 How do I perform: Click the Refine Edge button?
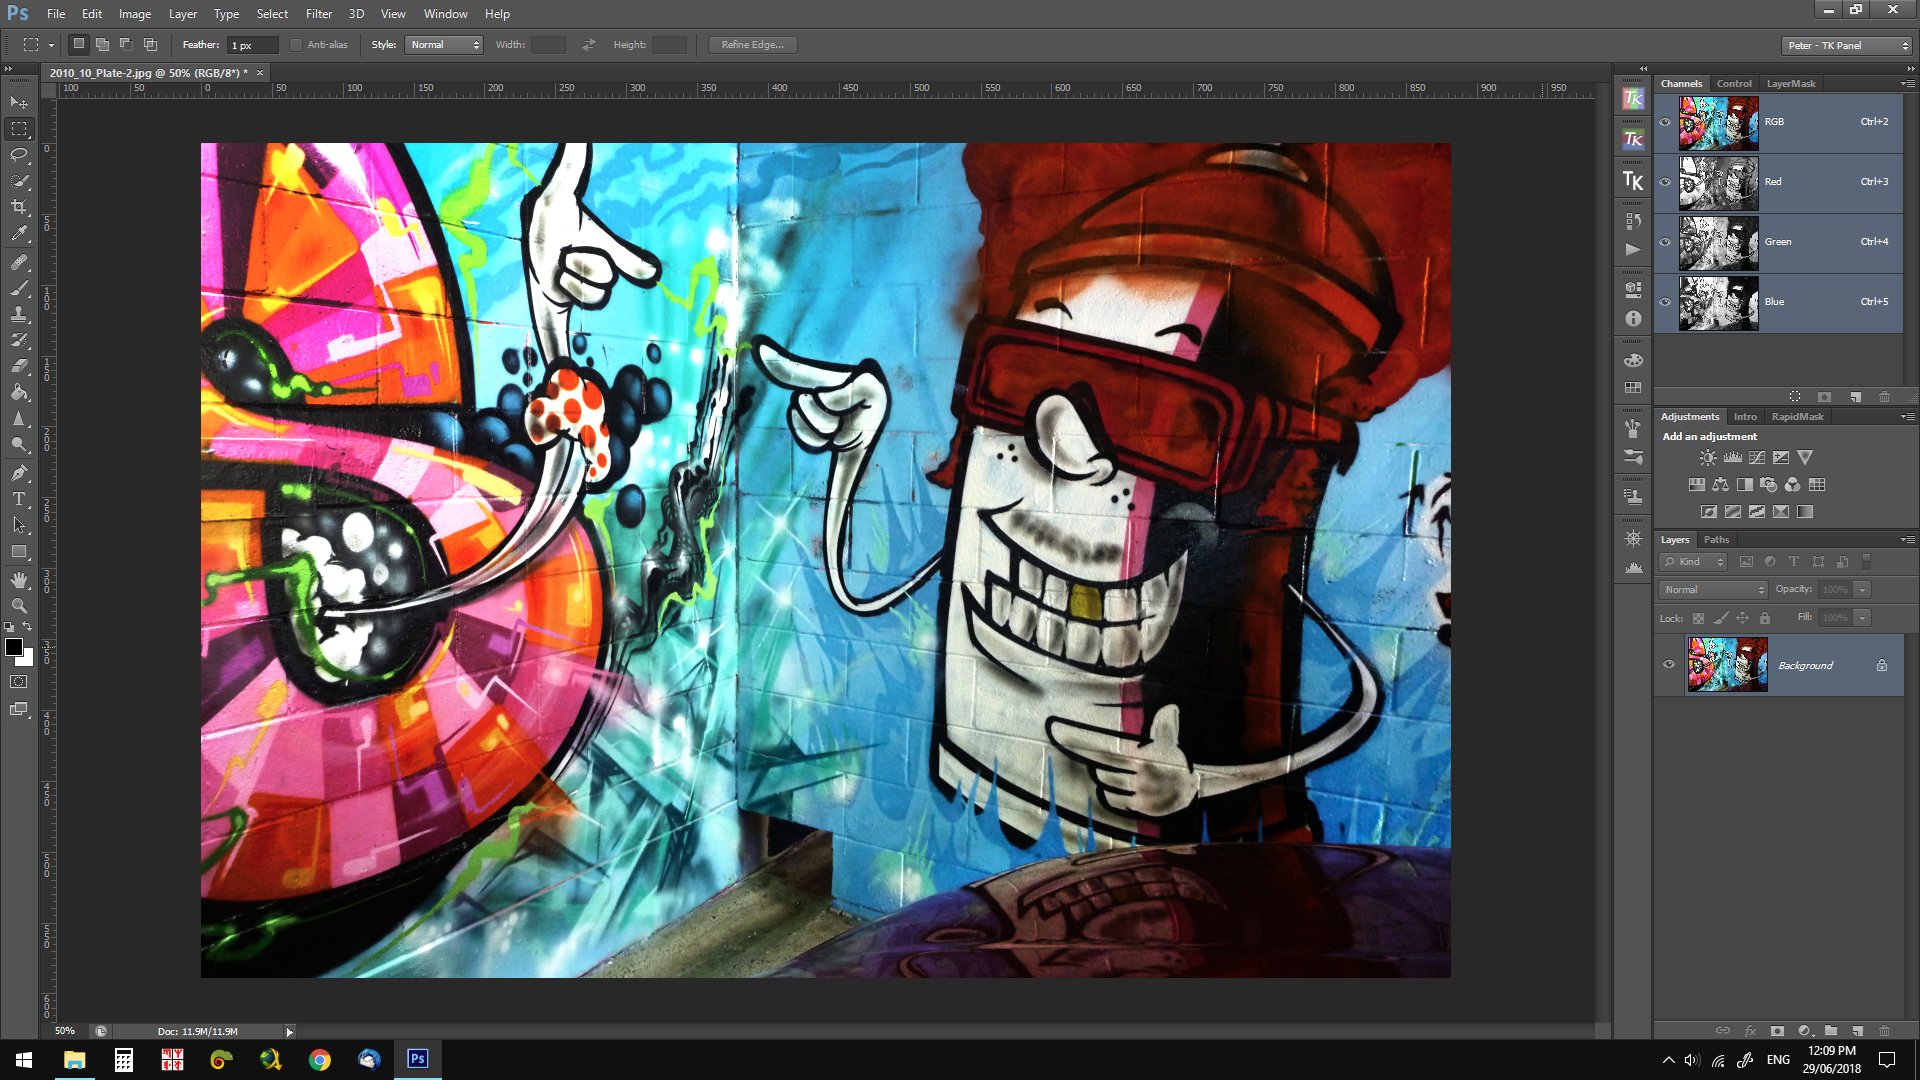752,45
